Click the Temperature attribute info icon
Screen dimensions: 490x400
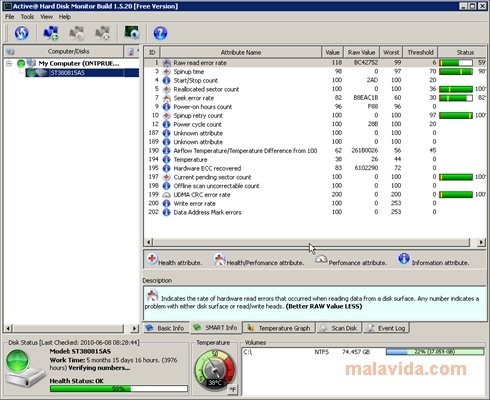point(166,160)
